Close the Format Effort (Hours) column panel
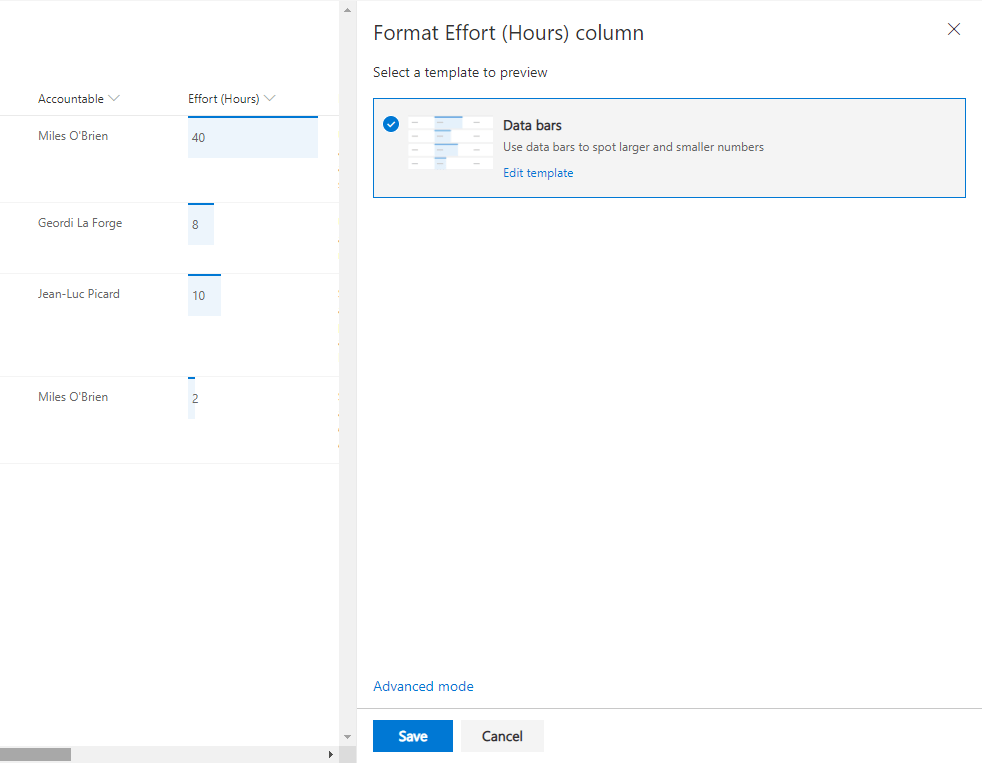 pyautogui.click(x=953, y=30)
